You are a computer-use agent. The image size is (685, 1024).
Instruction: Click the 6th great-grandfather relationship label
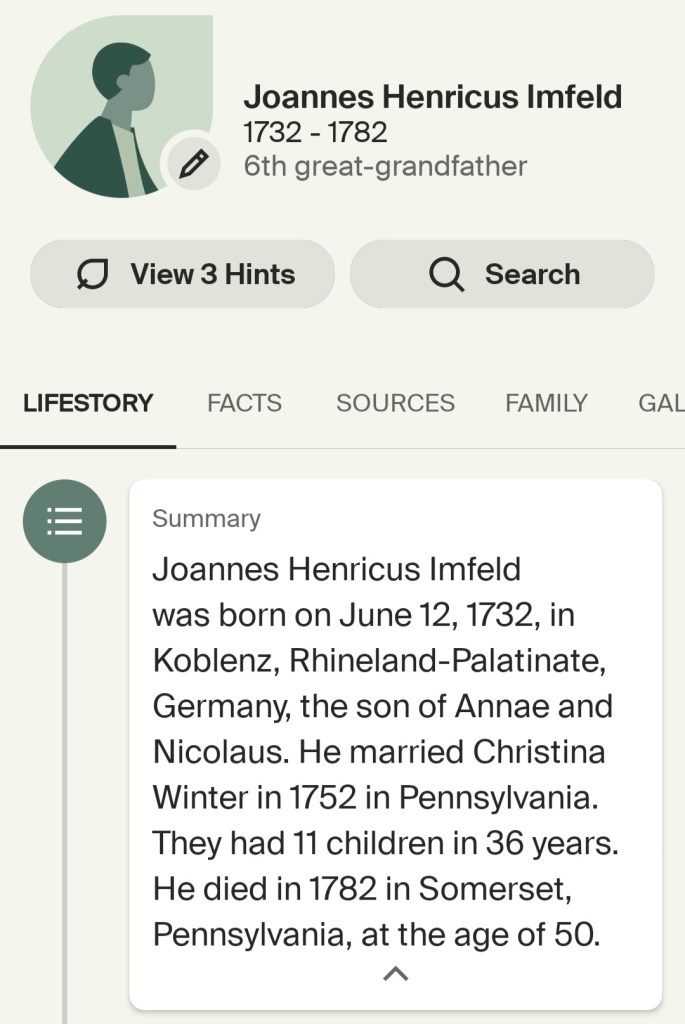[385, 166]
